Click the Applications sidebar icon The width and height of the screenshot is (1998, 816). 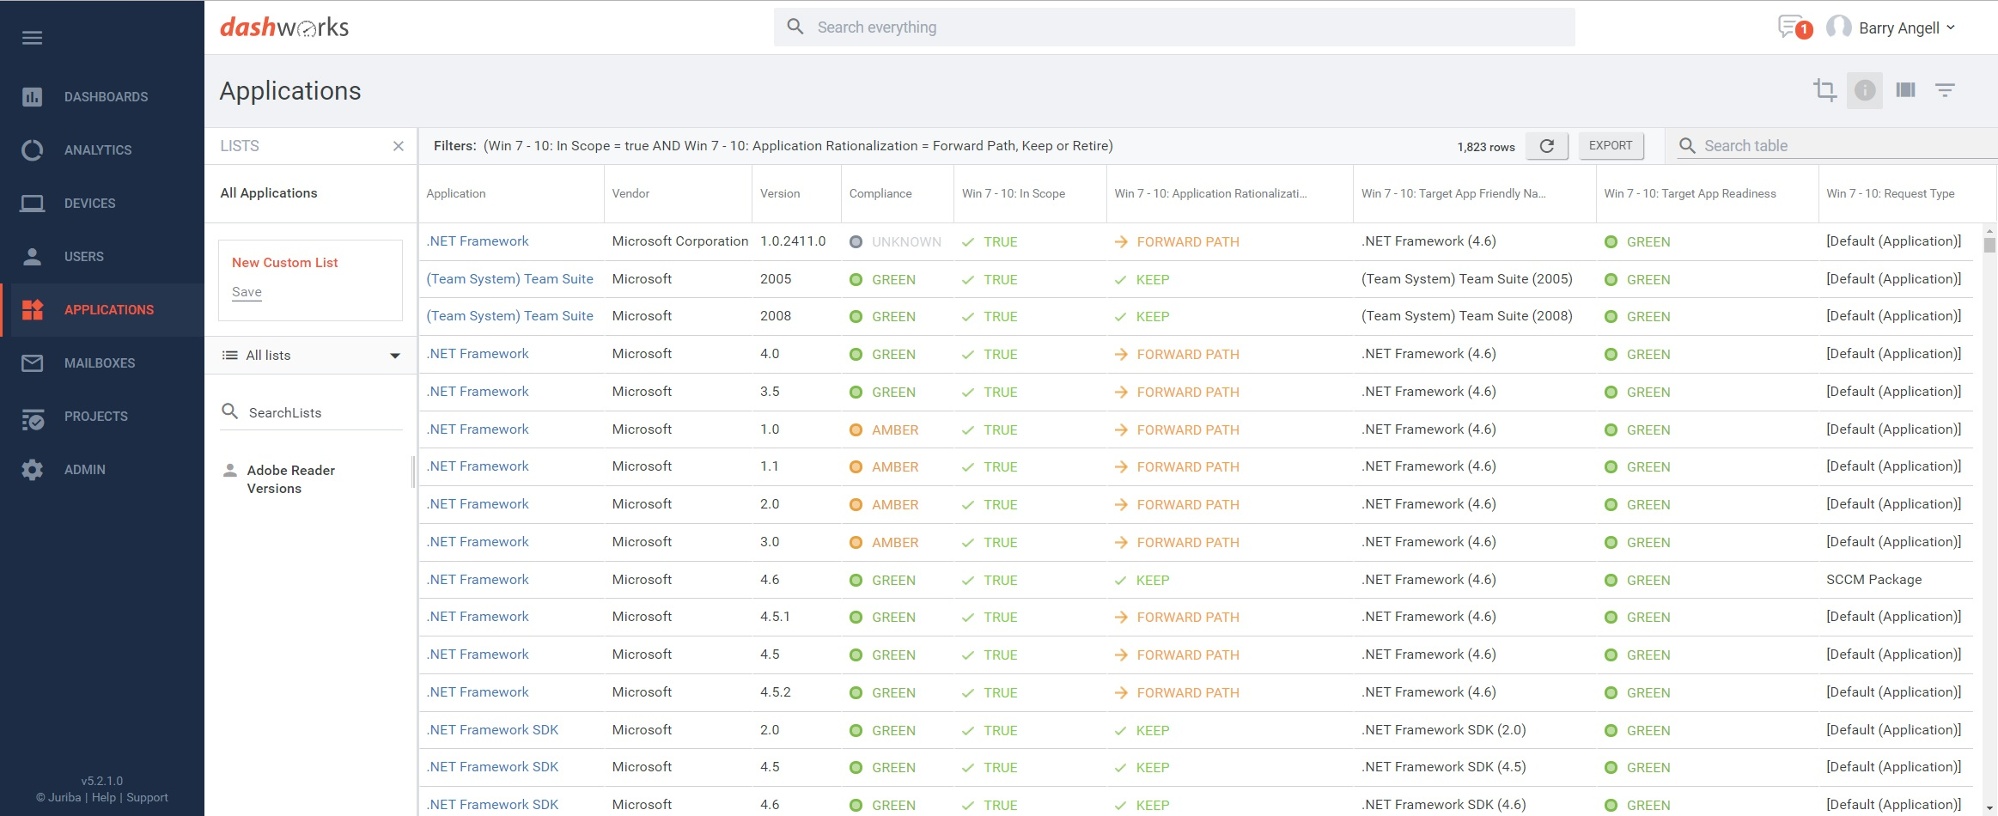click(x=32, y=310)
